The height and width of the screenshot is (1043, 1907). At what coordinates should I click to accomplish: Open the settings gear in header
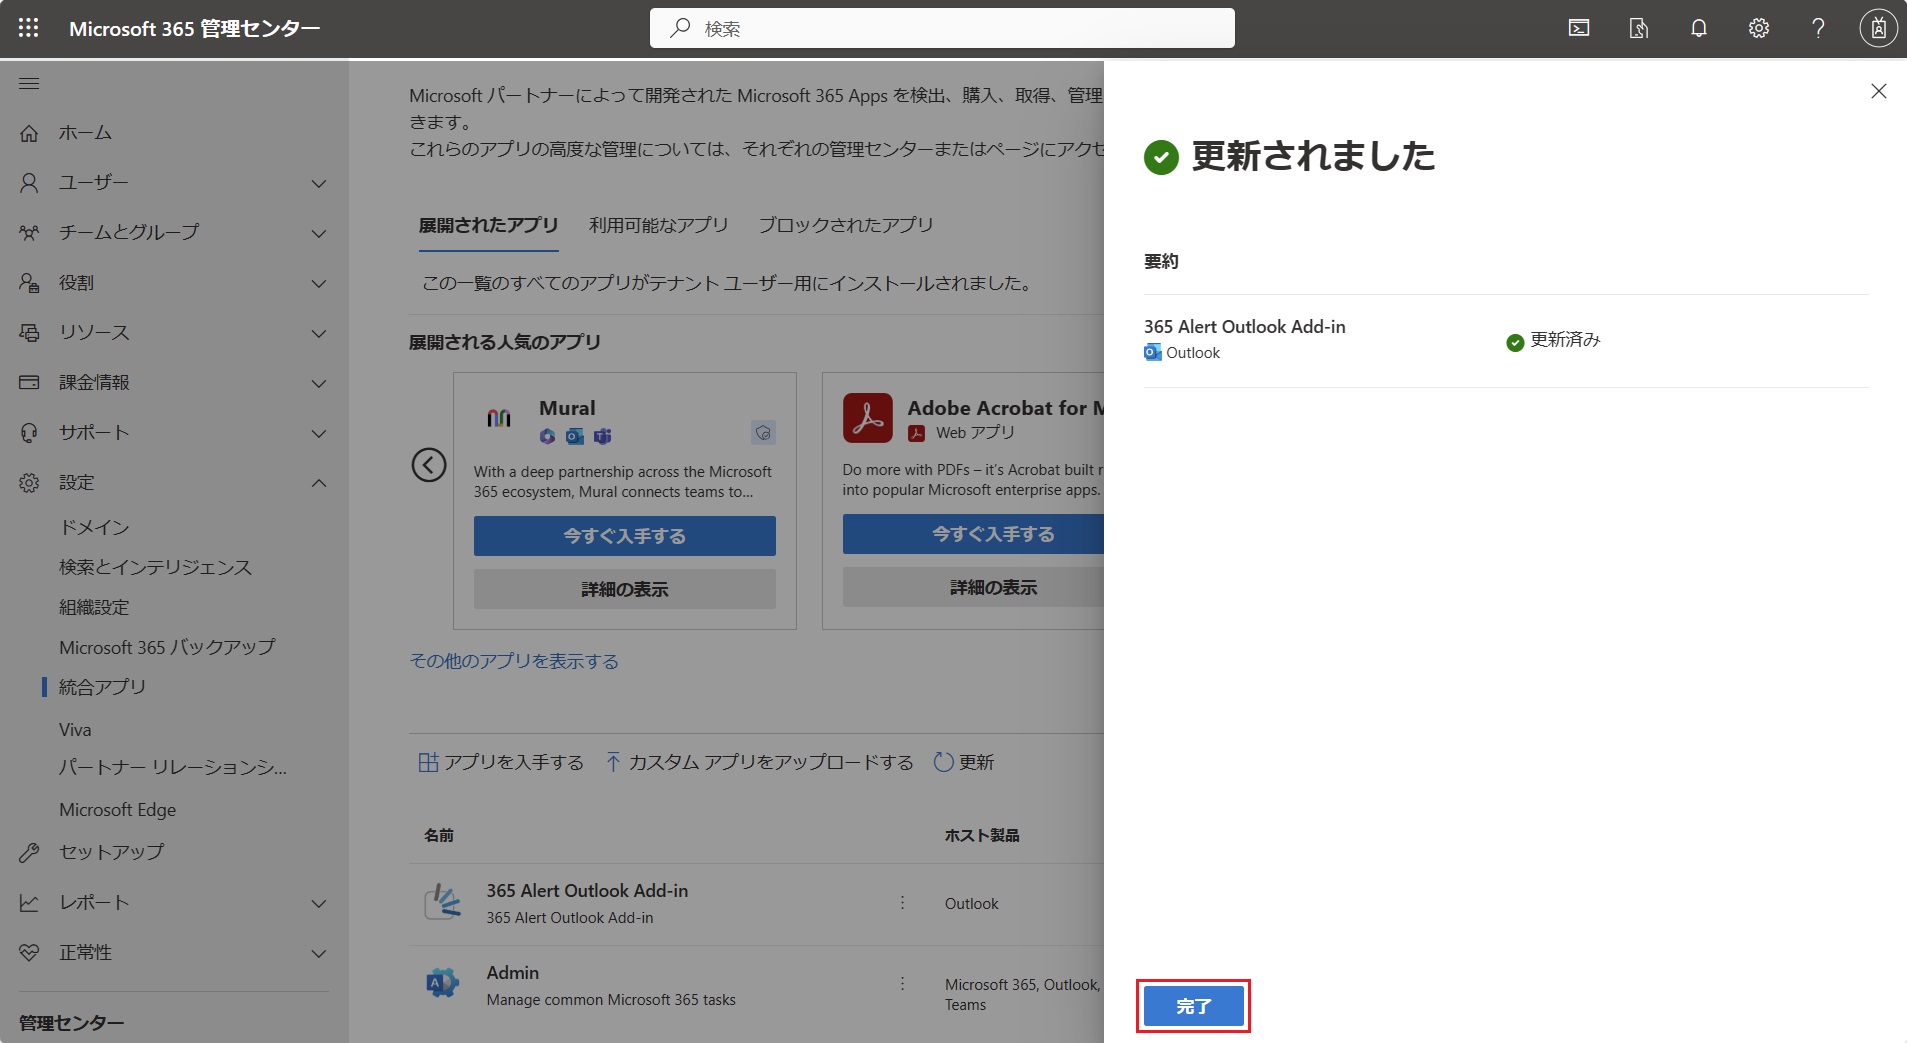point(1758,28)
